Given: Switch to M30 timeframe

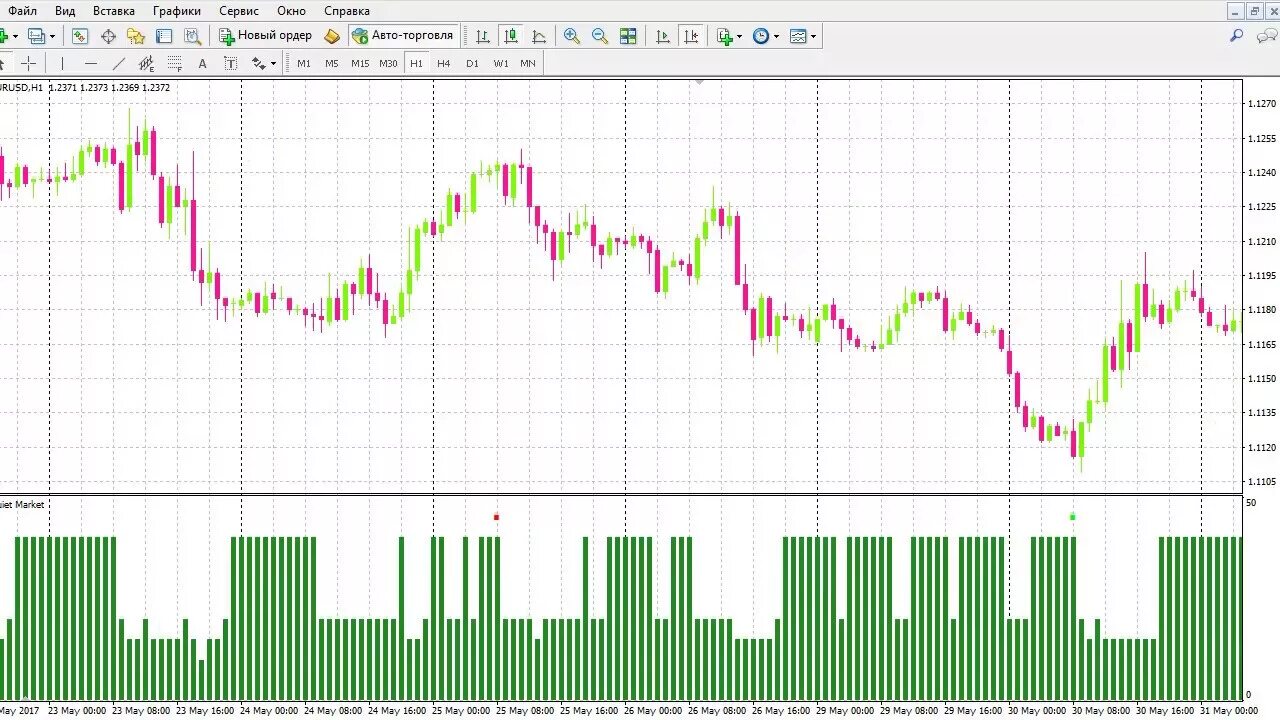Looking at the screenshot, I should pos(388,63).
